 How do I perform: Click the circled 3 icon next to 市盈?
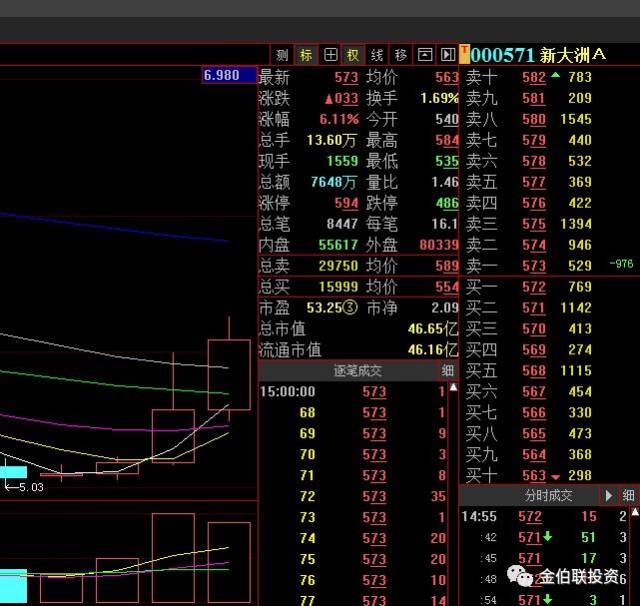click(x=350, y=308)
